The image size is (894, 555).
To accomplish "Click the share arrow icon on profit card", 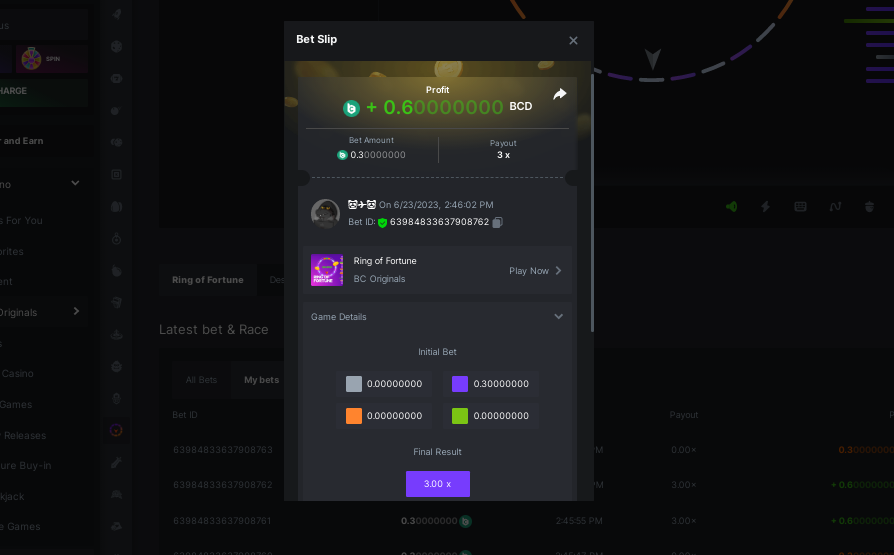I will pos(560,94).
